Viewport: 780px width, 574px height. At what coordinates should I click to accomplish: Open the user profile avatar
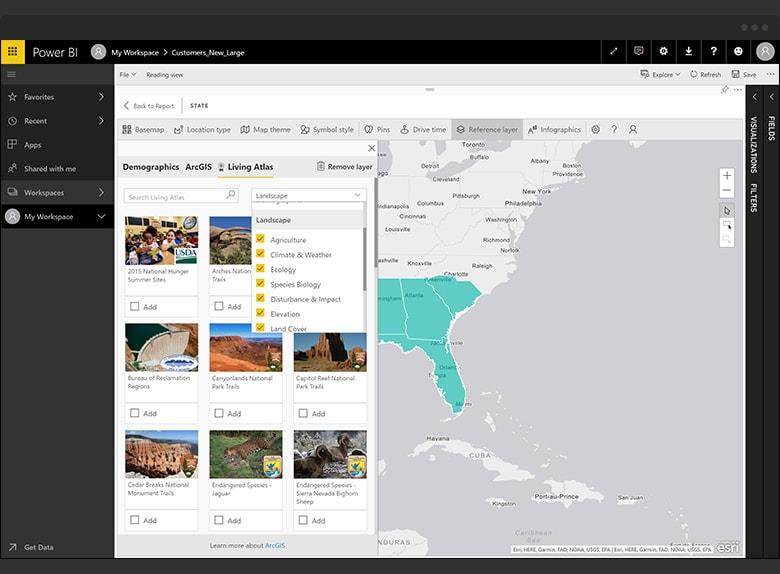765,51
